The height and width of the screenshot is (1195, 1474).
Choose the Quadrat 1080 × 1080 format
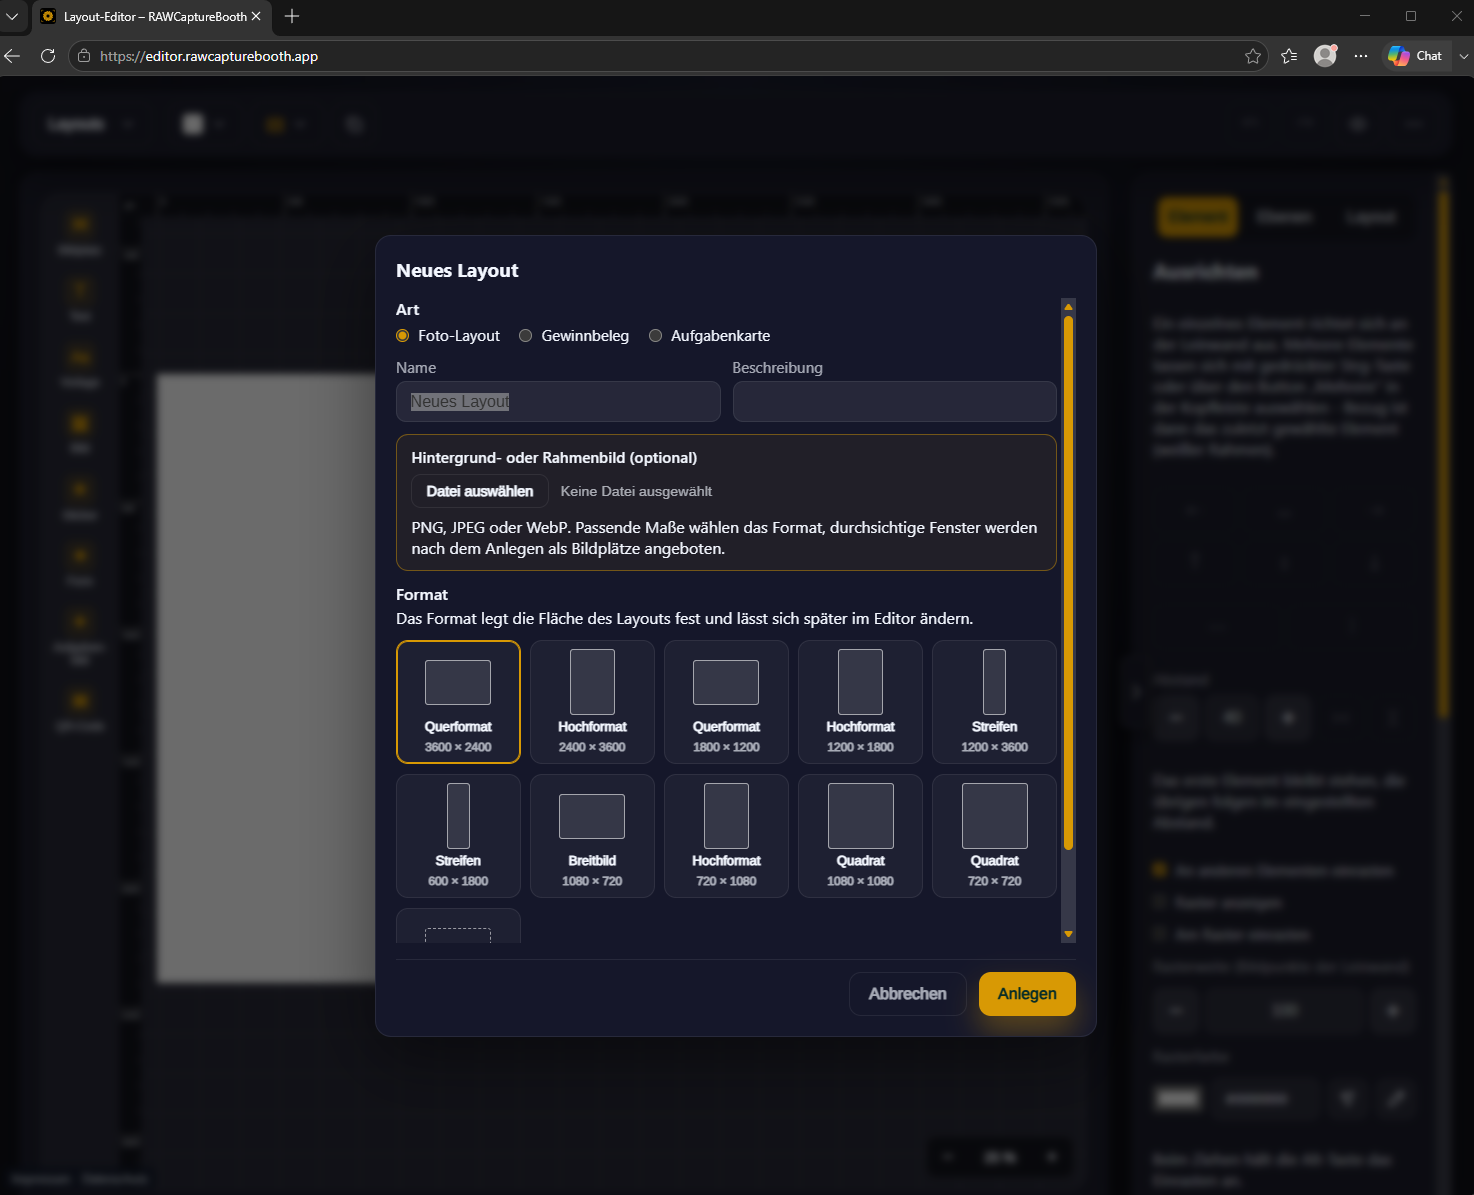click(x=860, y=836)
